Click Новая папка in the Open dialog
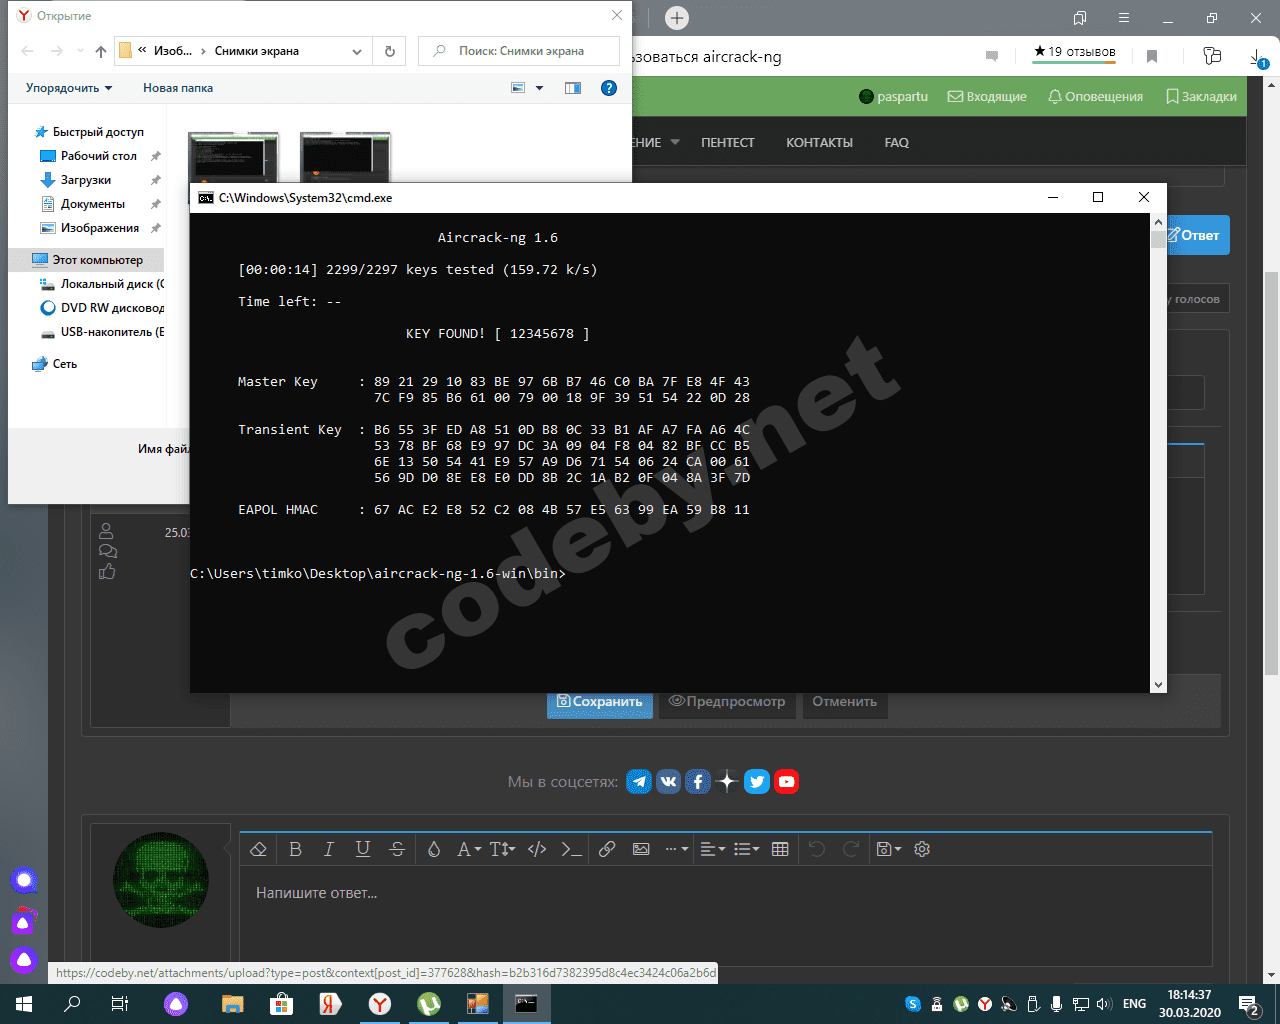Image resolution: width=1280 pixels, height=1024 pixels. 178,88
